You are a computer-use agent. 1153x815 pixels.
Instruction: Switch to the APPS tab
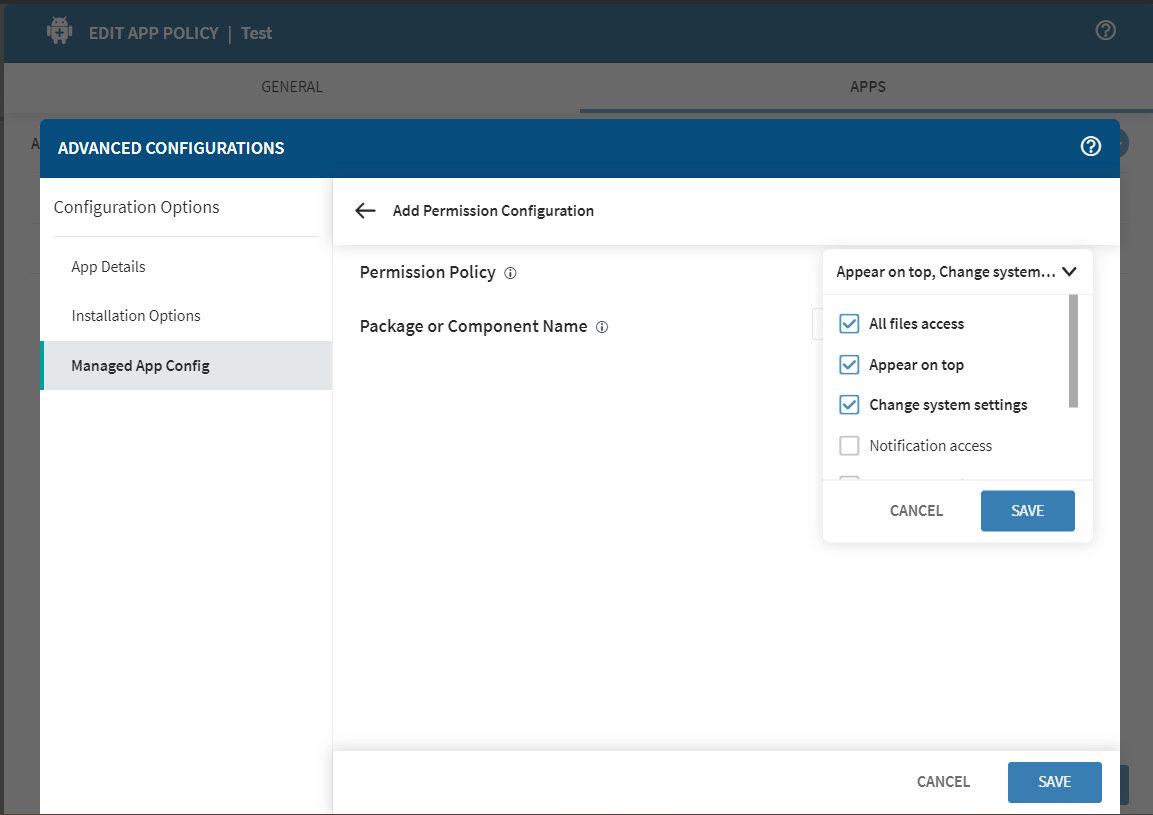867,87
